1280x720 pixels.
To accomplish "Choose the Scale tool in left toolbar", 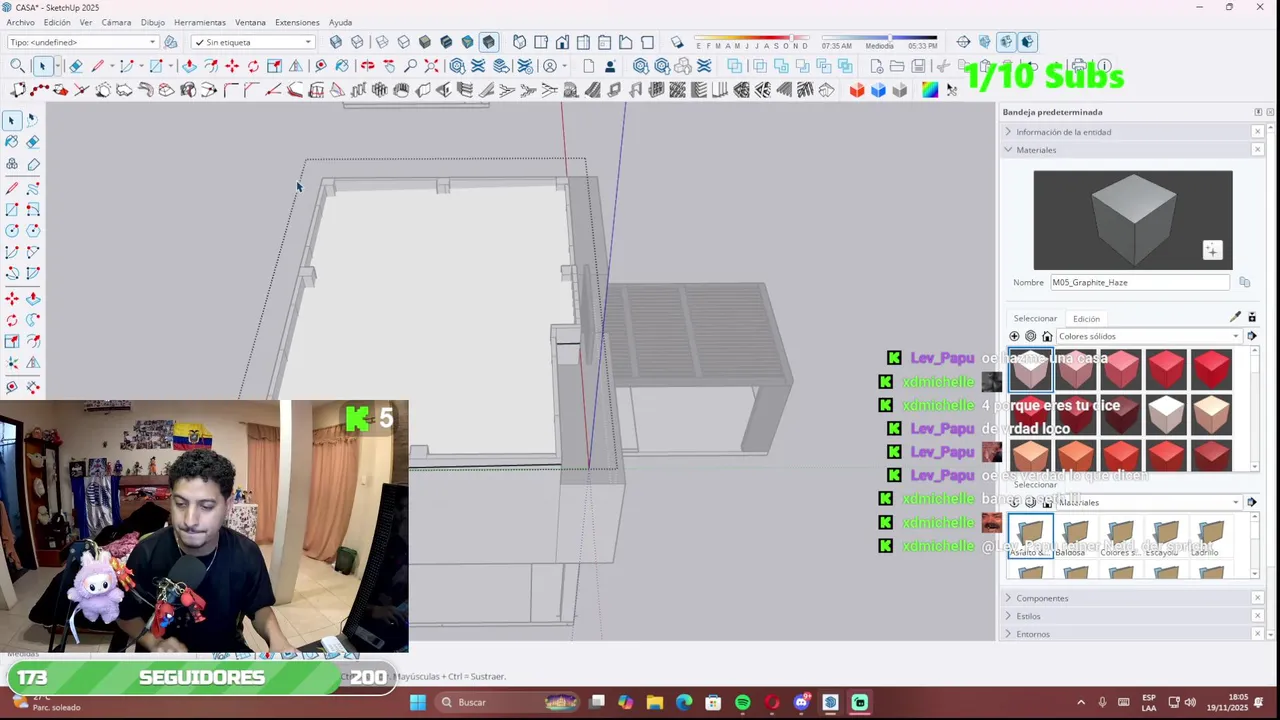I will click(11, 341).
